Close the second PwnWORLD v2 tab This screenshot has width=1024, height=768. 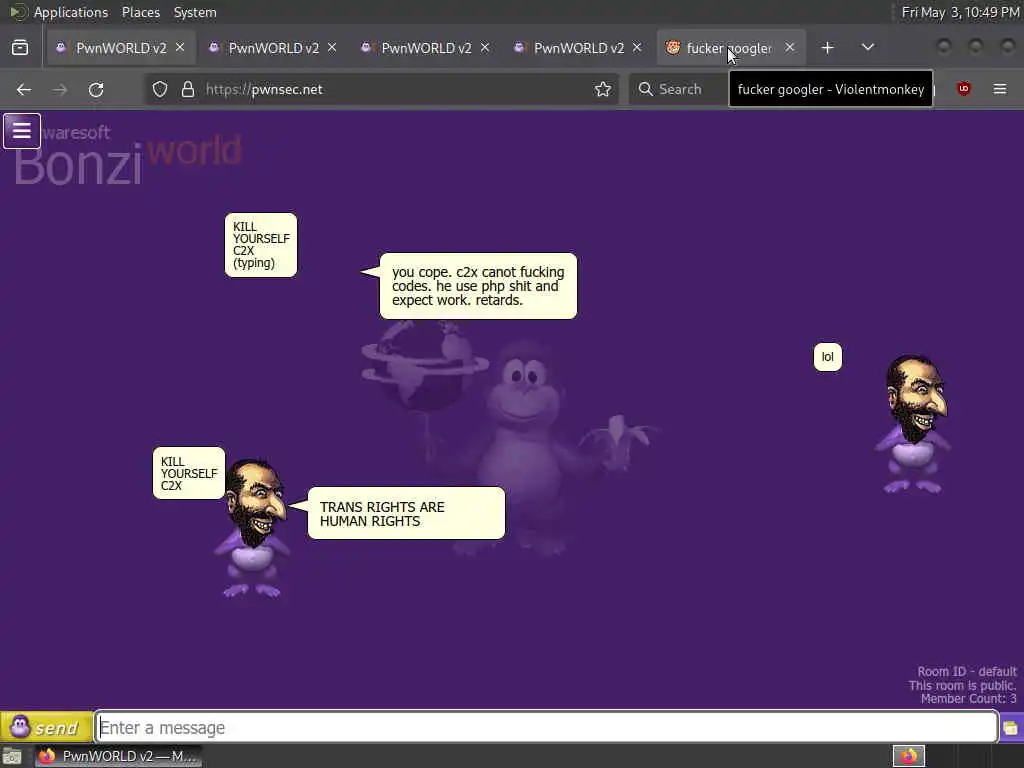(x=332, y=48)
